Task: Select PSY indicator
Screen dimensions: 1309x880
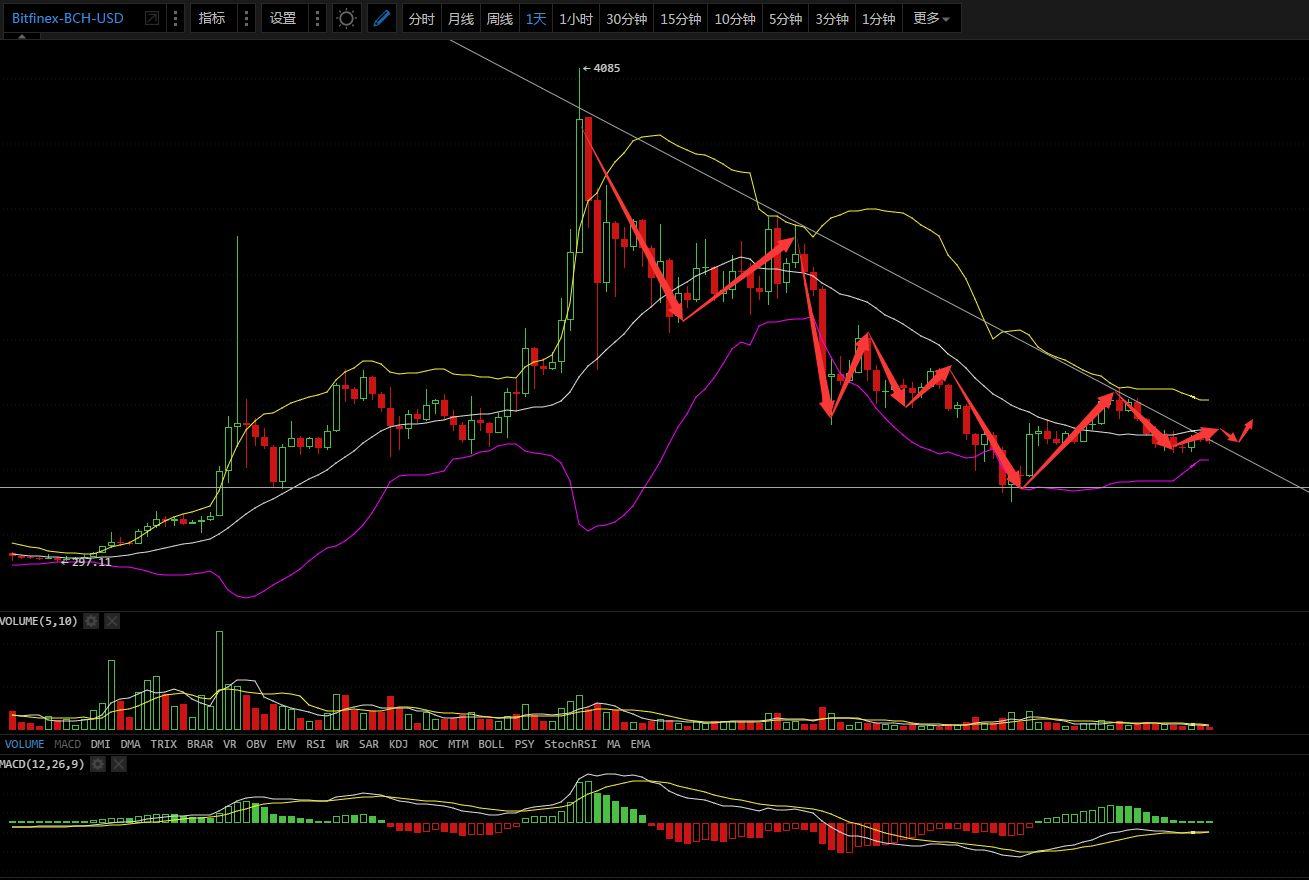Action: (524, 744)
